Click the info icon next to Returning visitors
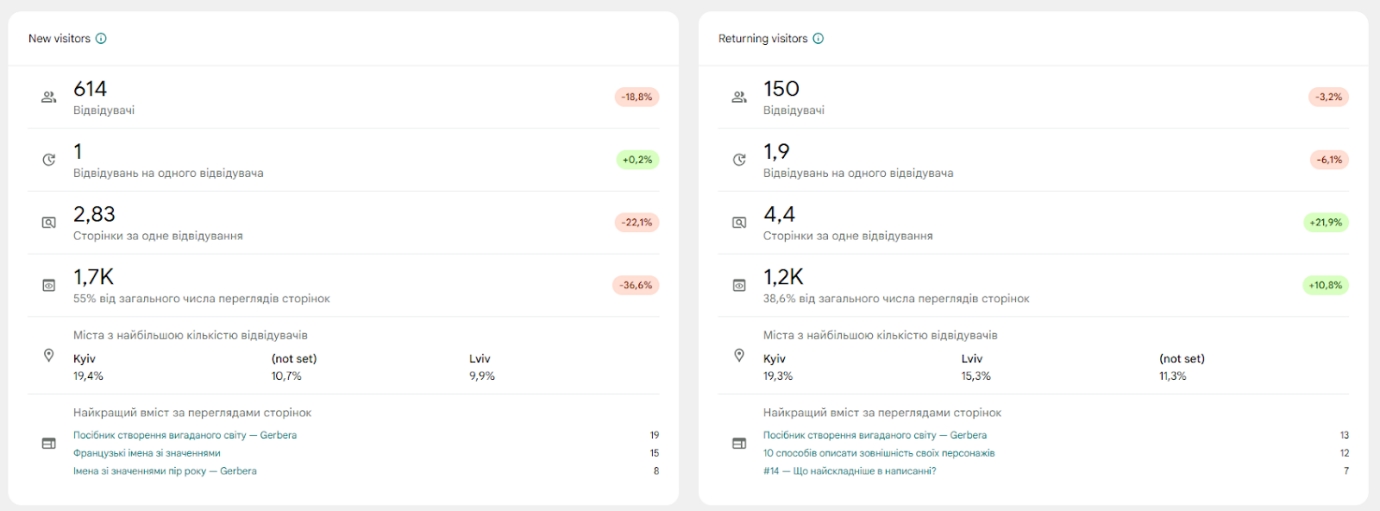 pyautogui.click(x=818, y=39)
